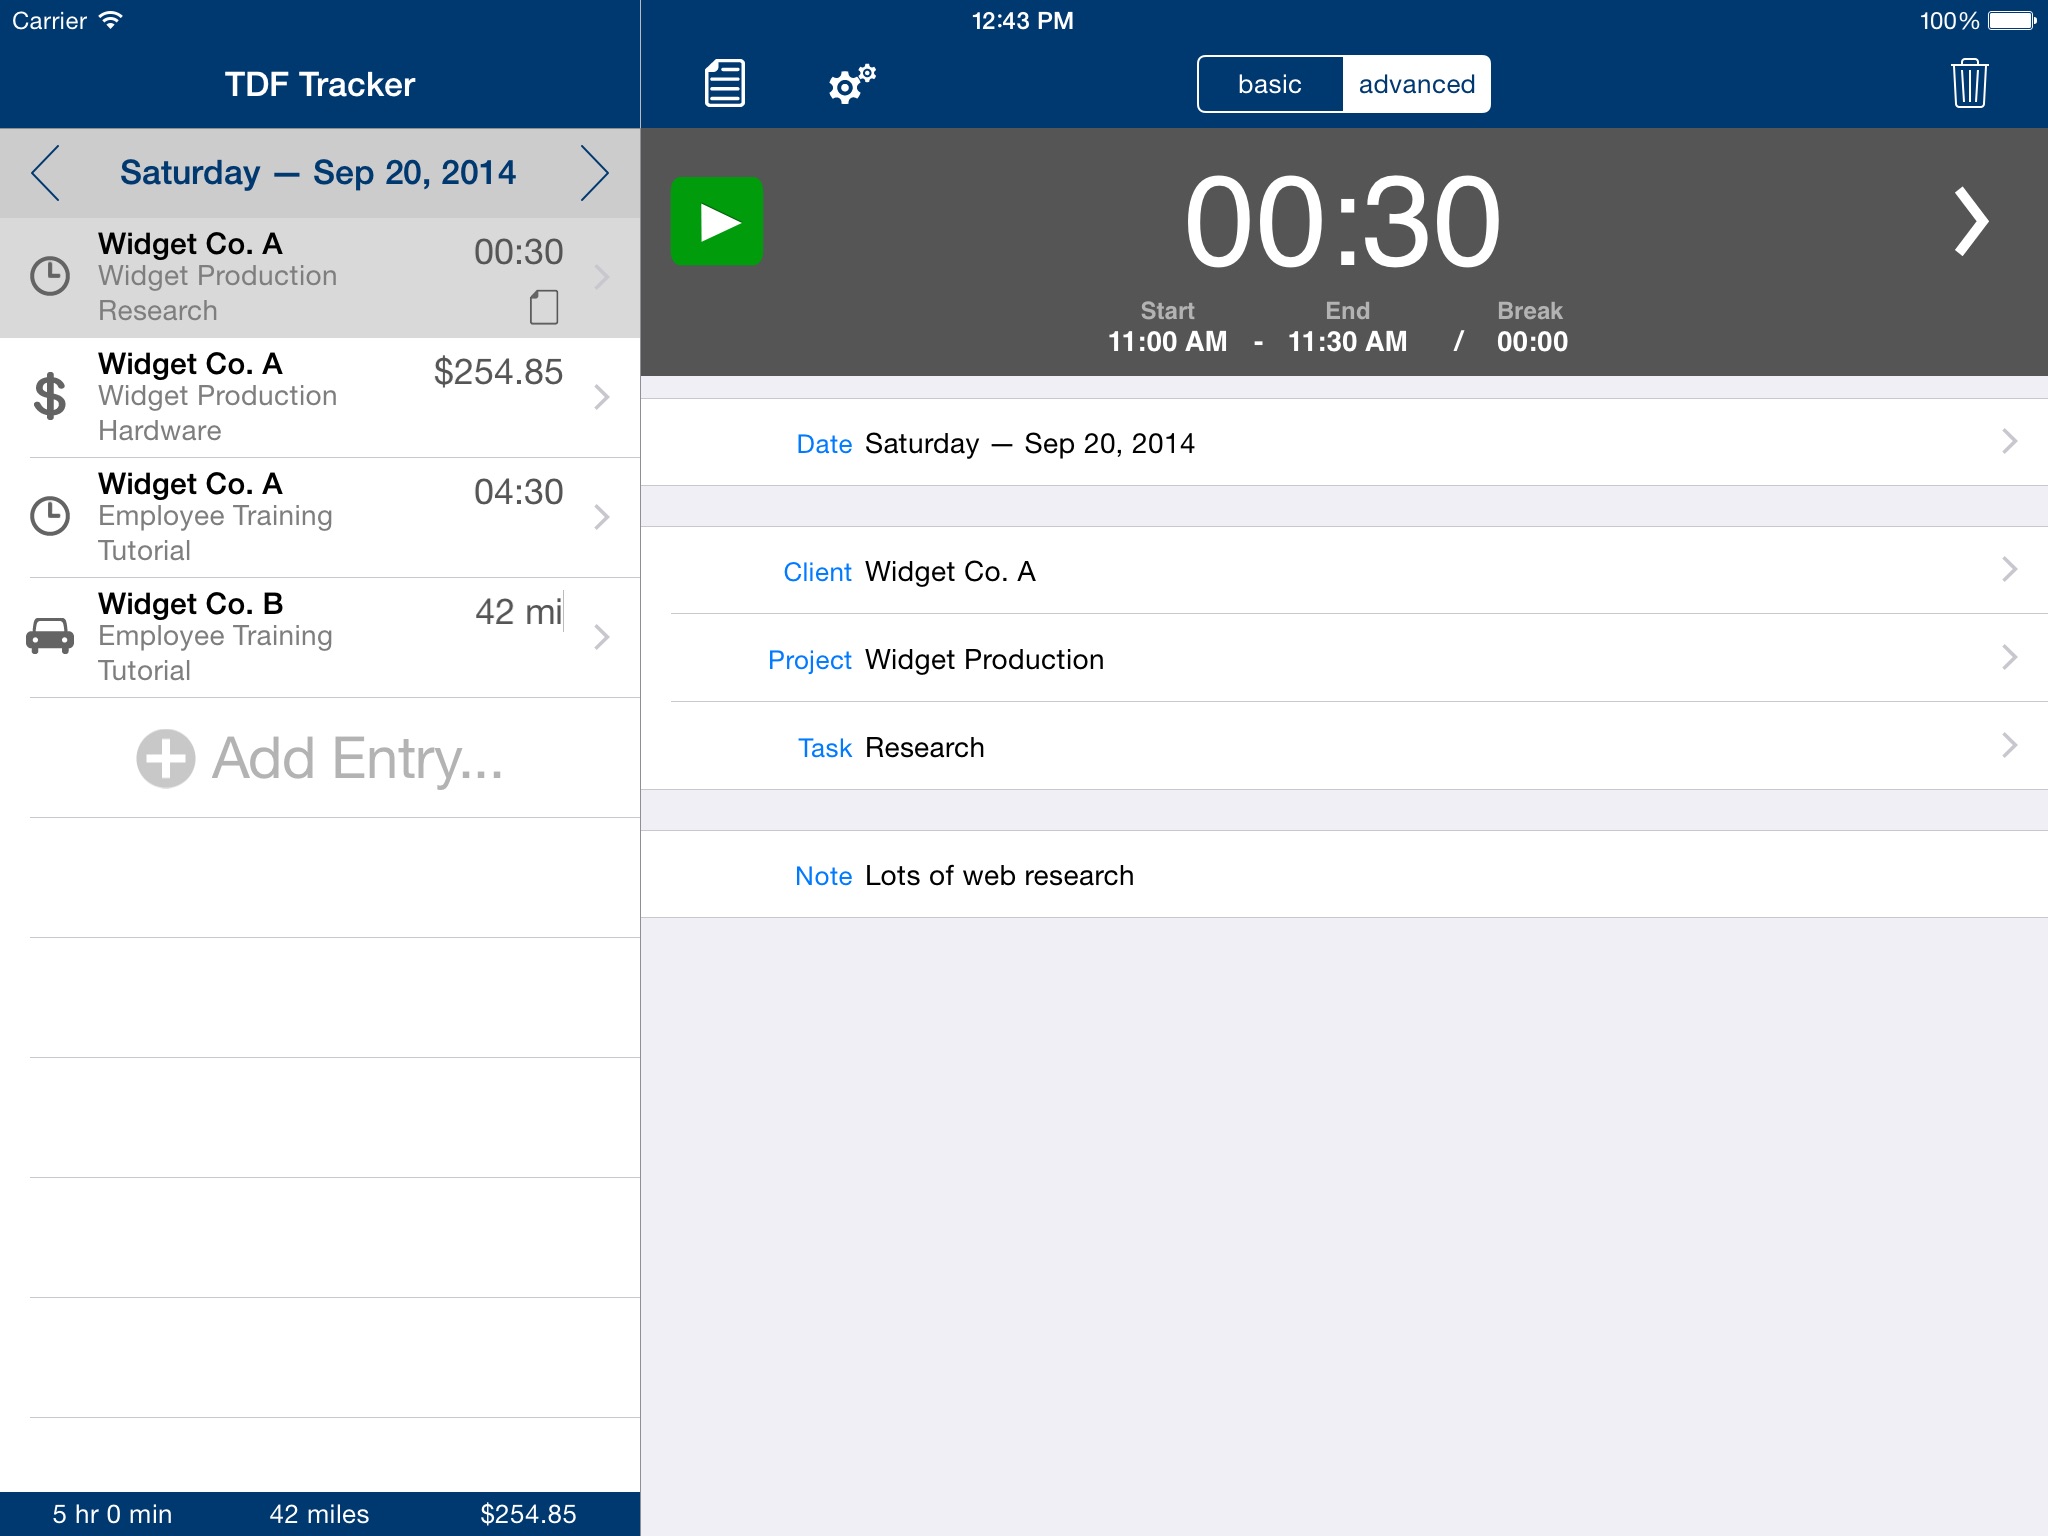Open Client row chevron

pyautogui.click(x=2010, y=569)
